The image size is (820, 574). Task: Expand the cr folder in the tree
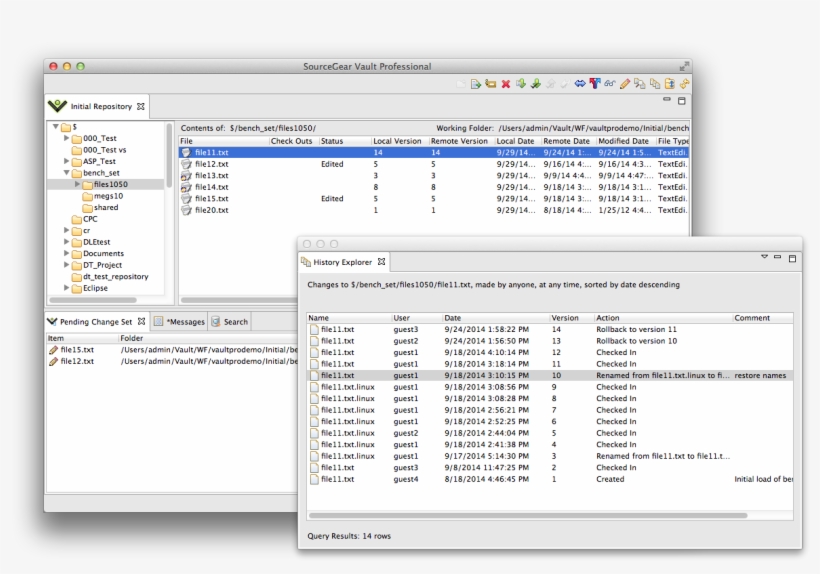coord(66,230)
